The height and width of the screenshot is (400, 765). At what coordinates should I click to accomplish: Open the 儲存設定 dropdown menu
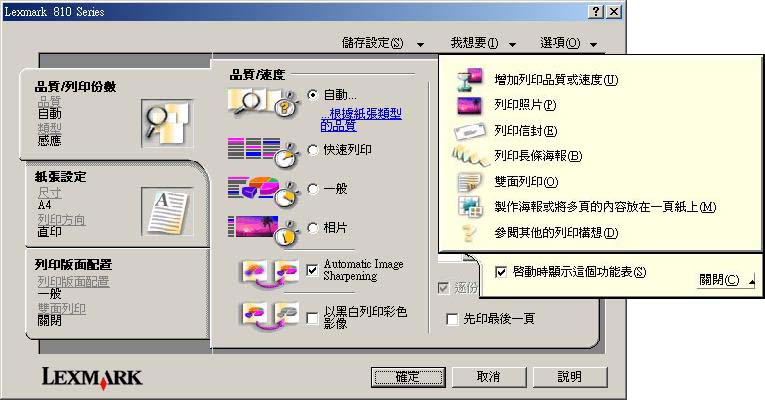pos(382,43)
